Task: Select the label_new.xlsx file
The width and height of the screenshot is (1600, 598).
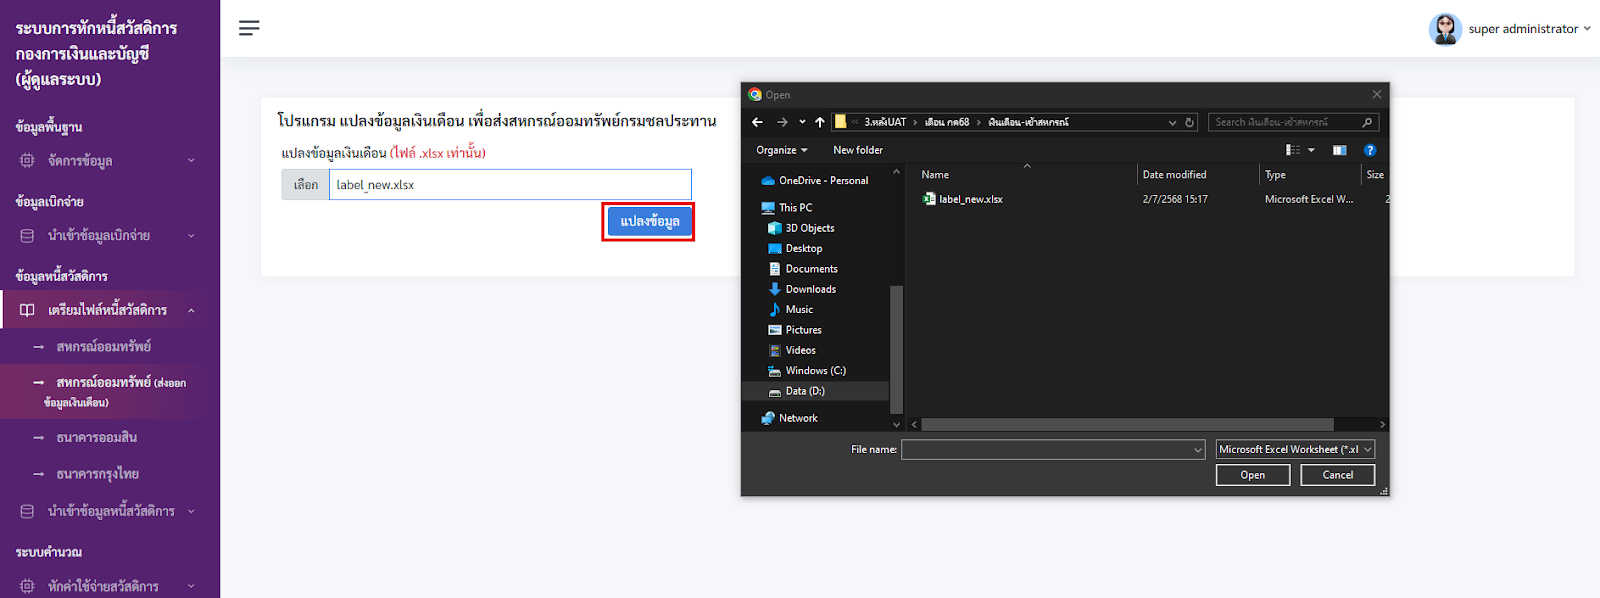Action: coord(971,199)
